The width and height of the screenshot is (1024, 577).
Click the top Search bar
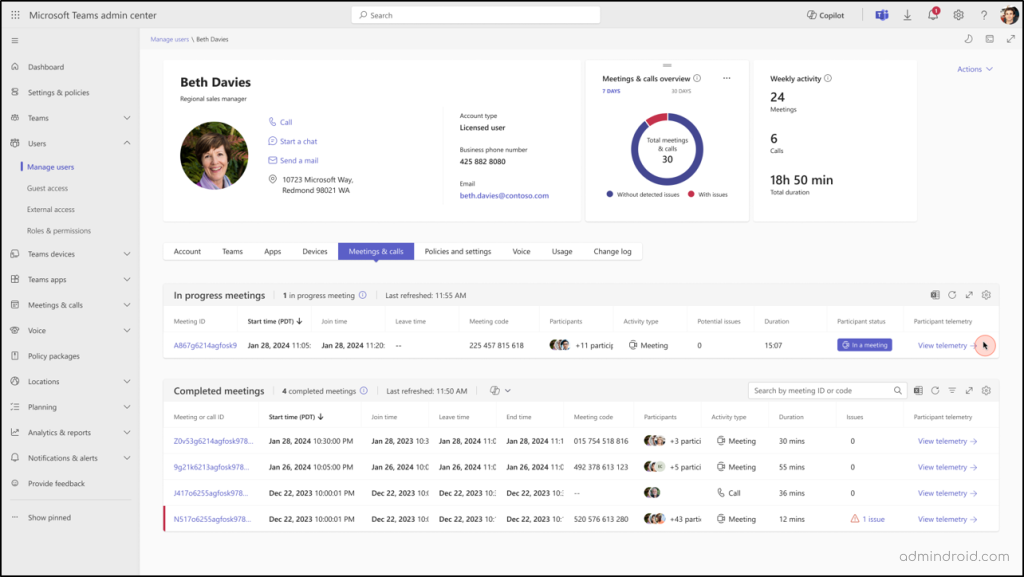(475, 14)
